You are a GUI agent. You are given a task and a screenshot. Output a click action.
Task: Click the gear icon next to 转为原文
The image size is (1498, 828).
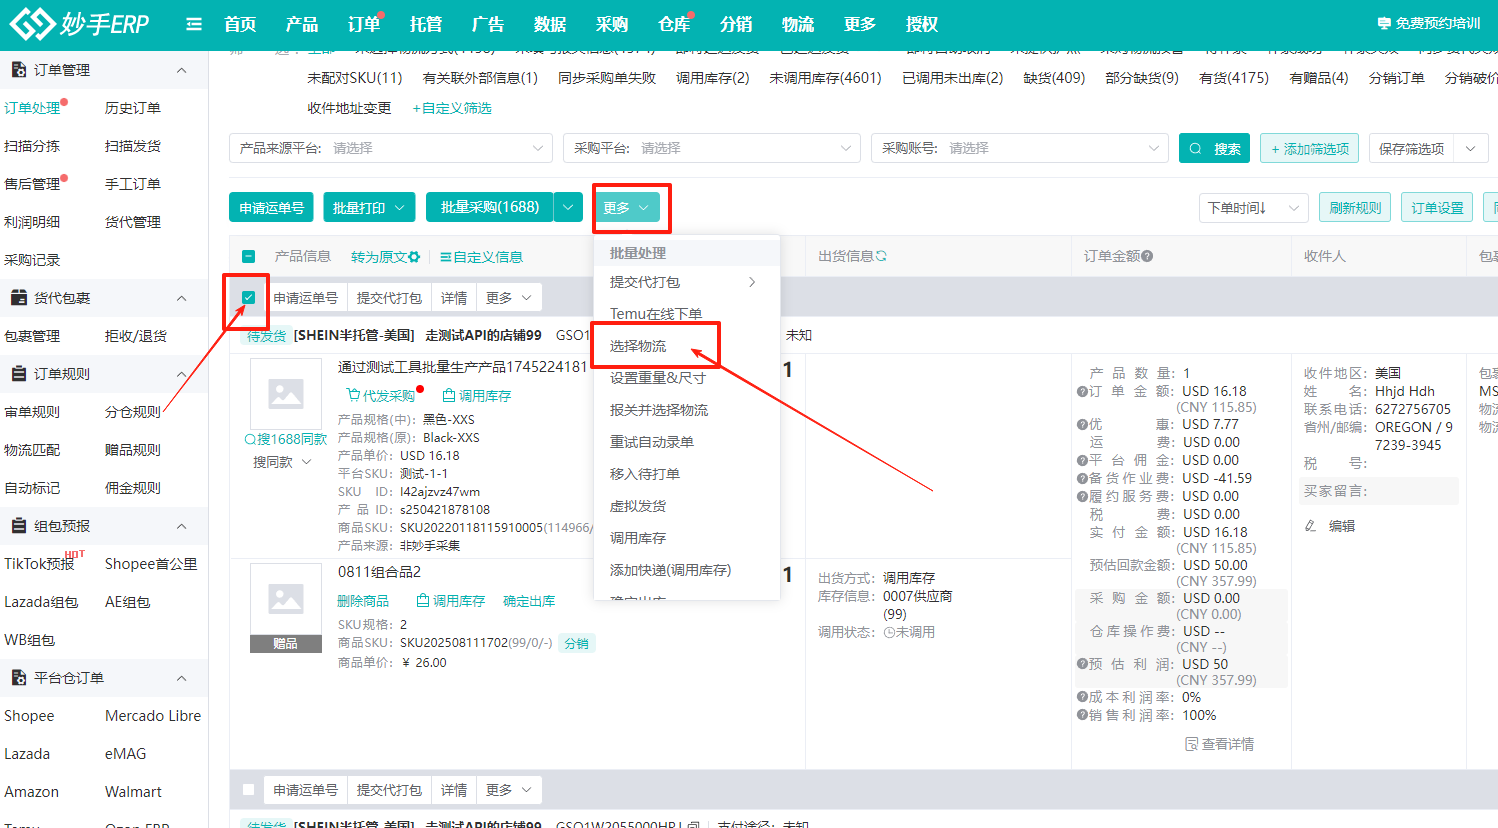[x=414, y=257]
